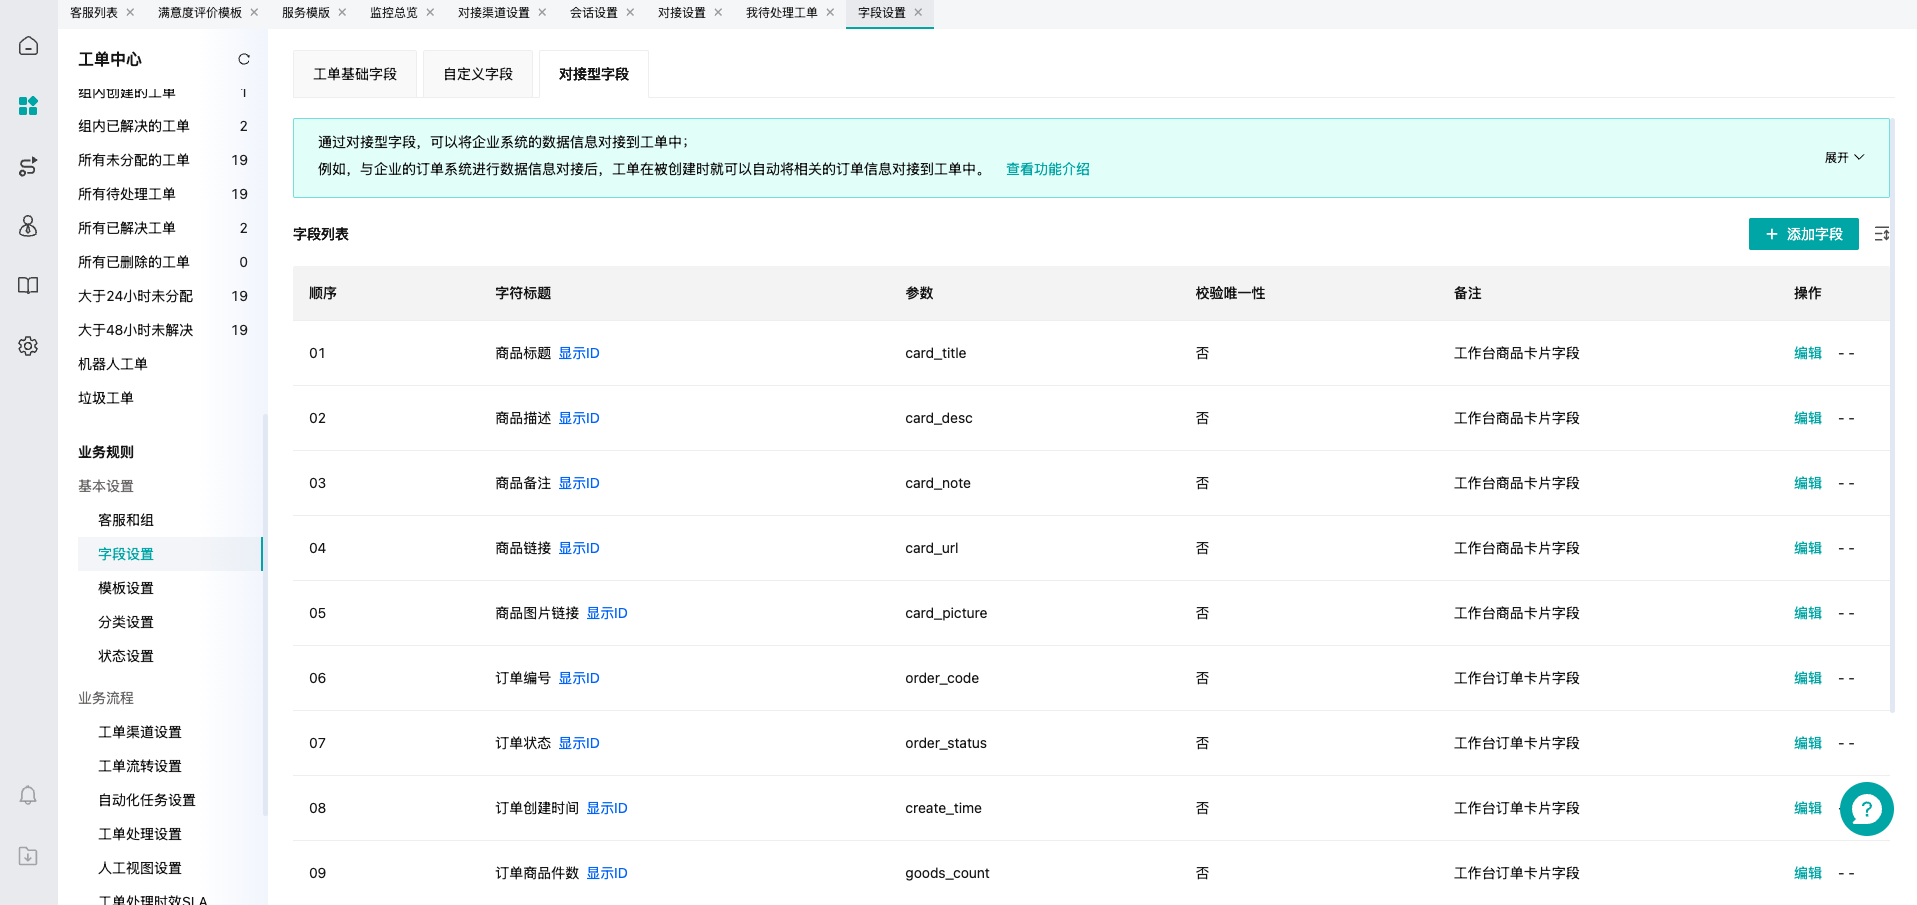Switch to the 工单基础字段 tab
This screenshot has height=905, width=1917.
355,74
